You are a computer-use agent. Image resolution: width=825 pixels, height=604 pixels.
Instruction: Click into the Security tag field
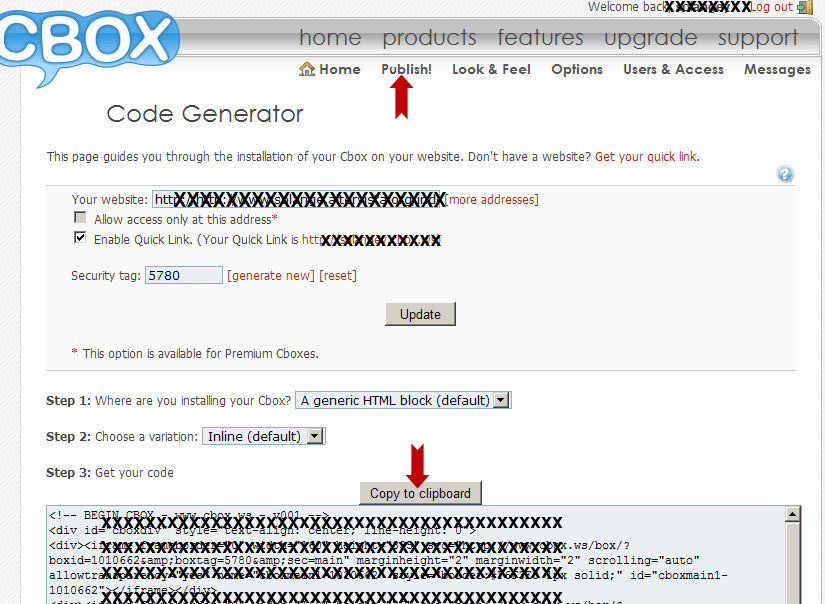point(184,275)
